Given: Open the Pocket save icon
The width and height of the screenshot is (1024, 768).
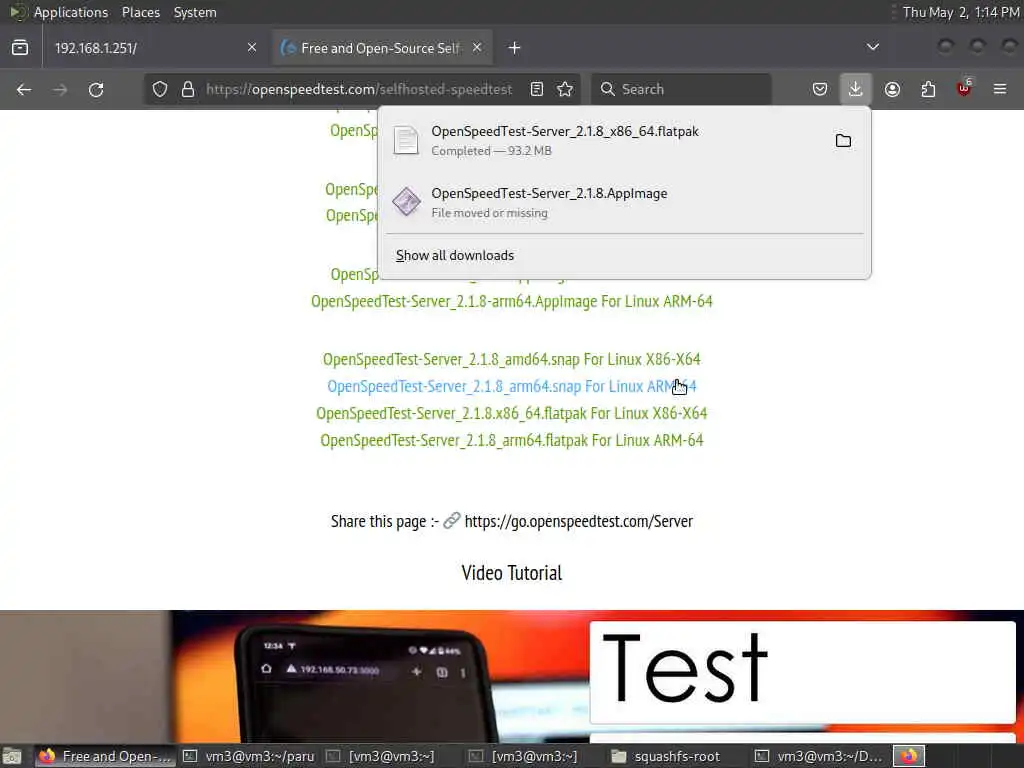Looking at the screenshot, I should pos(820,89).
